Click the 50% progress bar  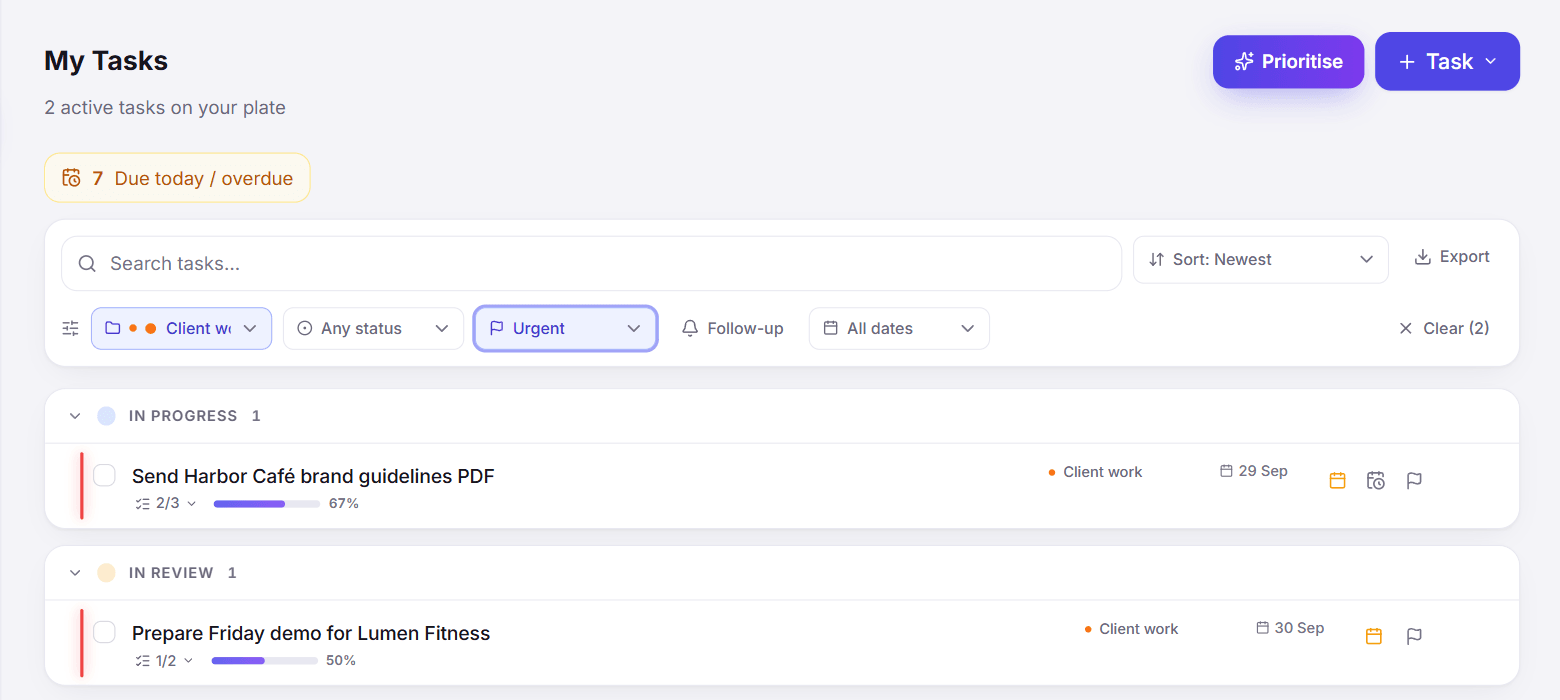point(265,660)
